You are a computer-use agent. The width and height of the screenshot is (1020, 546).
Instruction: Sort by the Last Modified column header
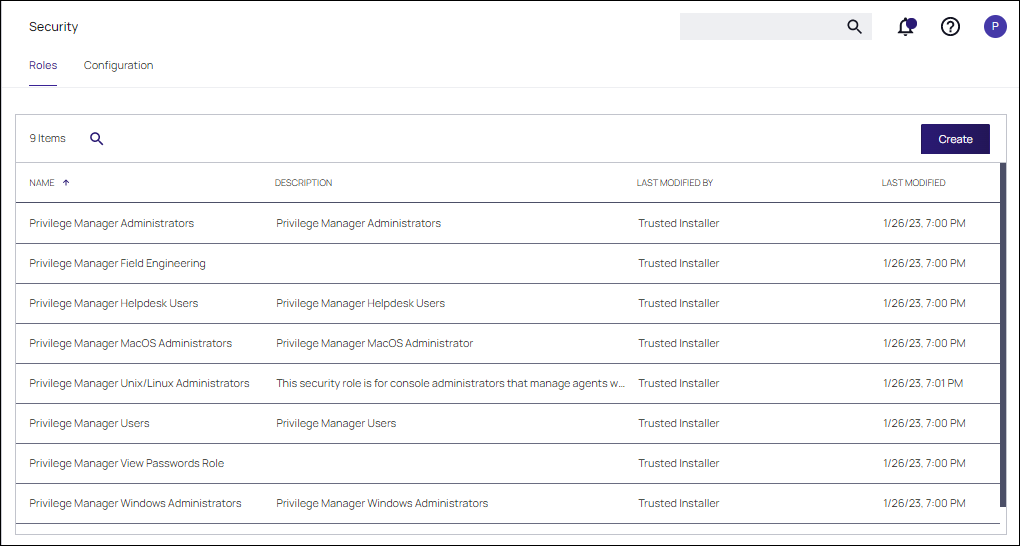click(x=913, y=183)
